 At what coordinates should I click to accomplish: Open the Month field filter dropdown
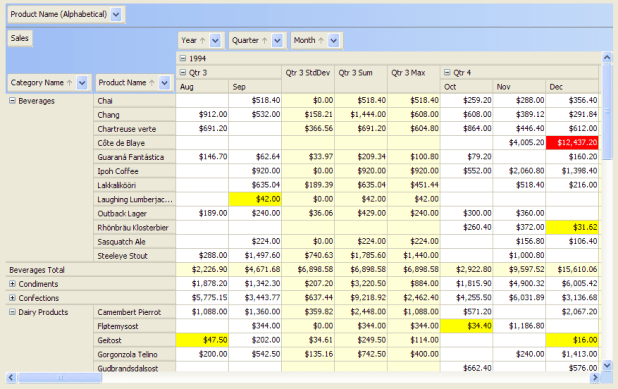334,40
